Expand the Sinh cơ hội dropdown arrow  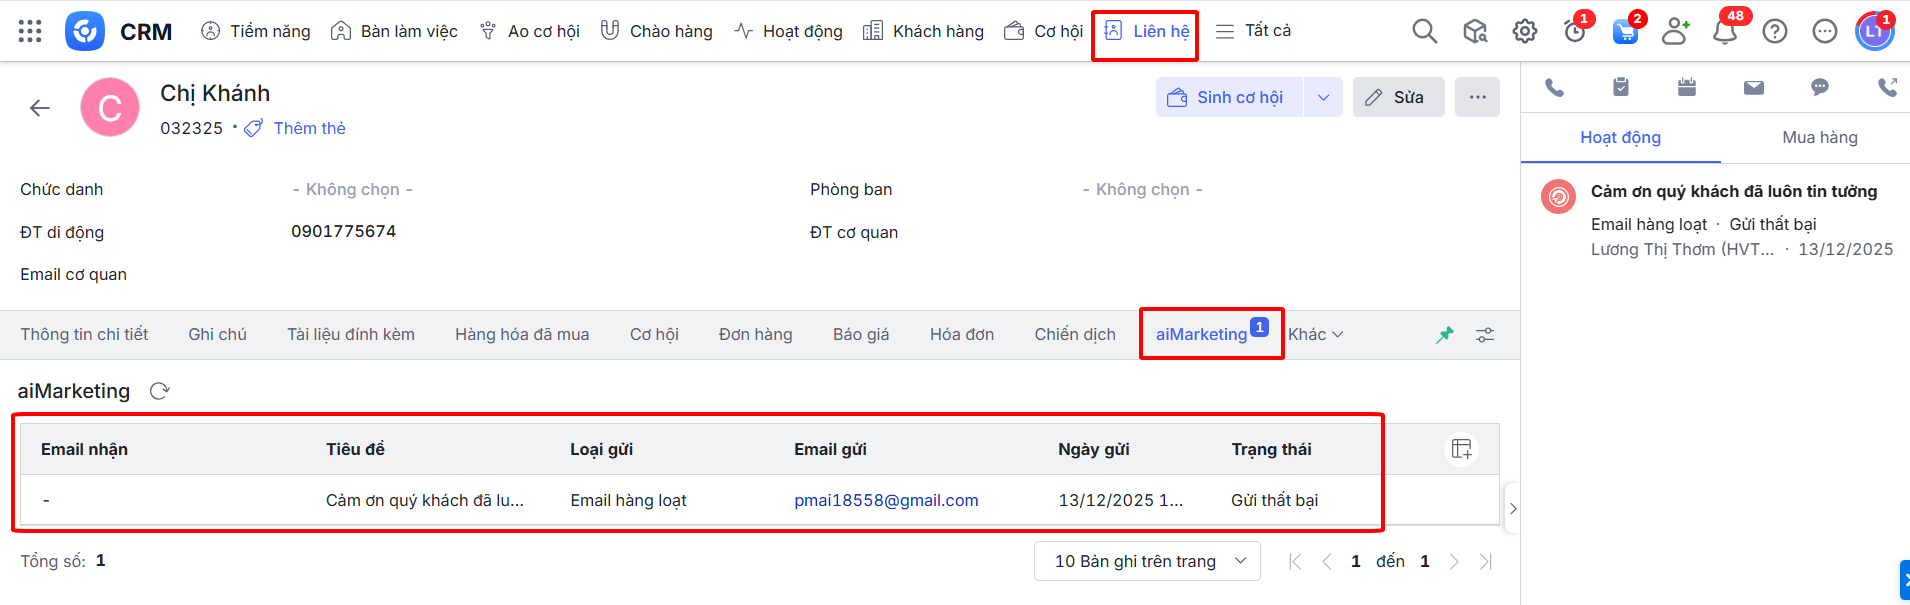click(x=1323, y=97)
